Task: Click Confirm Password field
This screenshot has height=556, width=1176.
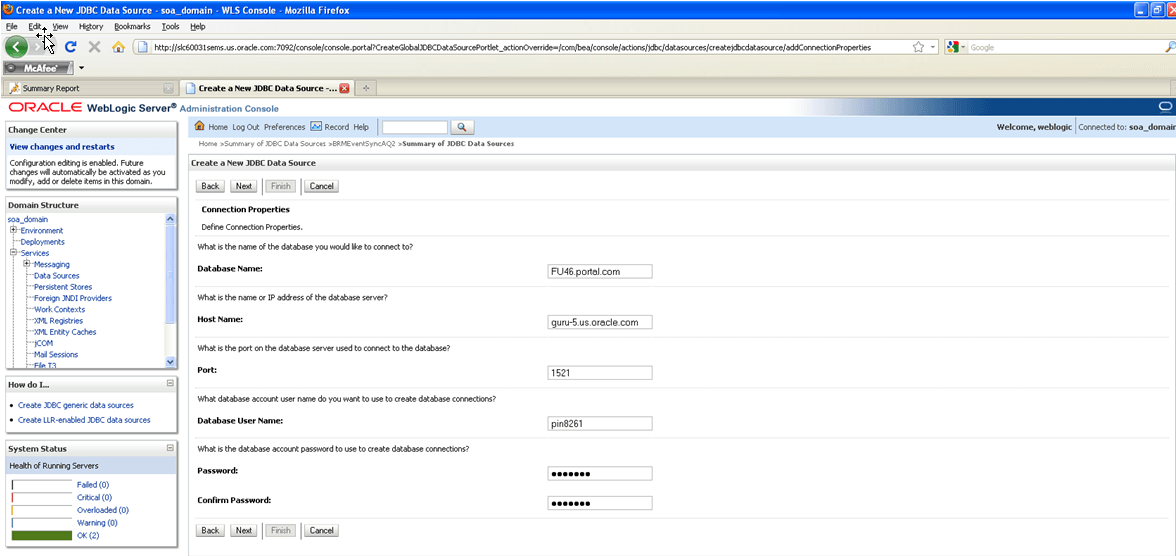Action: (x=600, y=503)
